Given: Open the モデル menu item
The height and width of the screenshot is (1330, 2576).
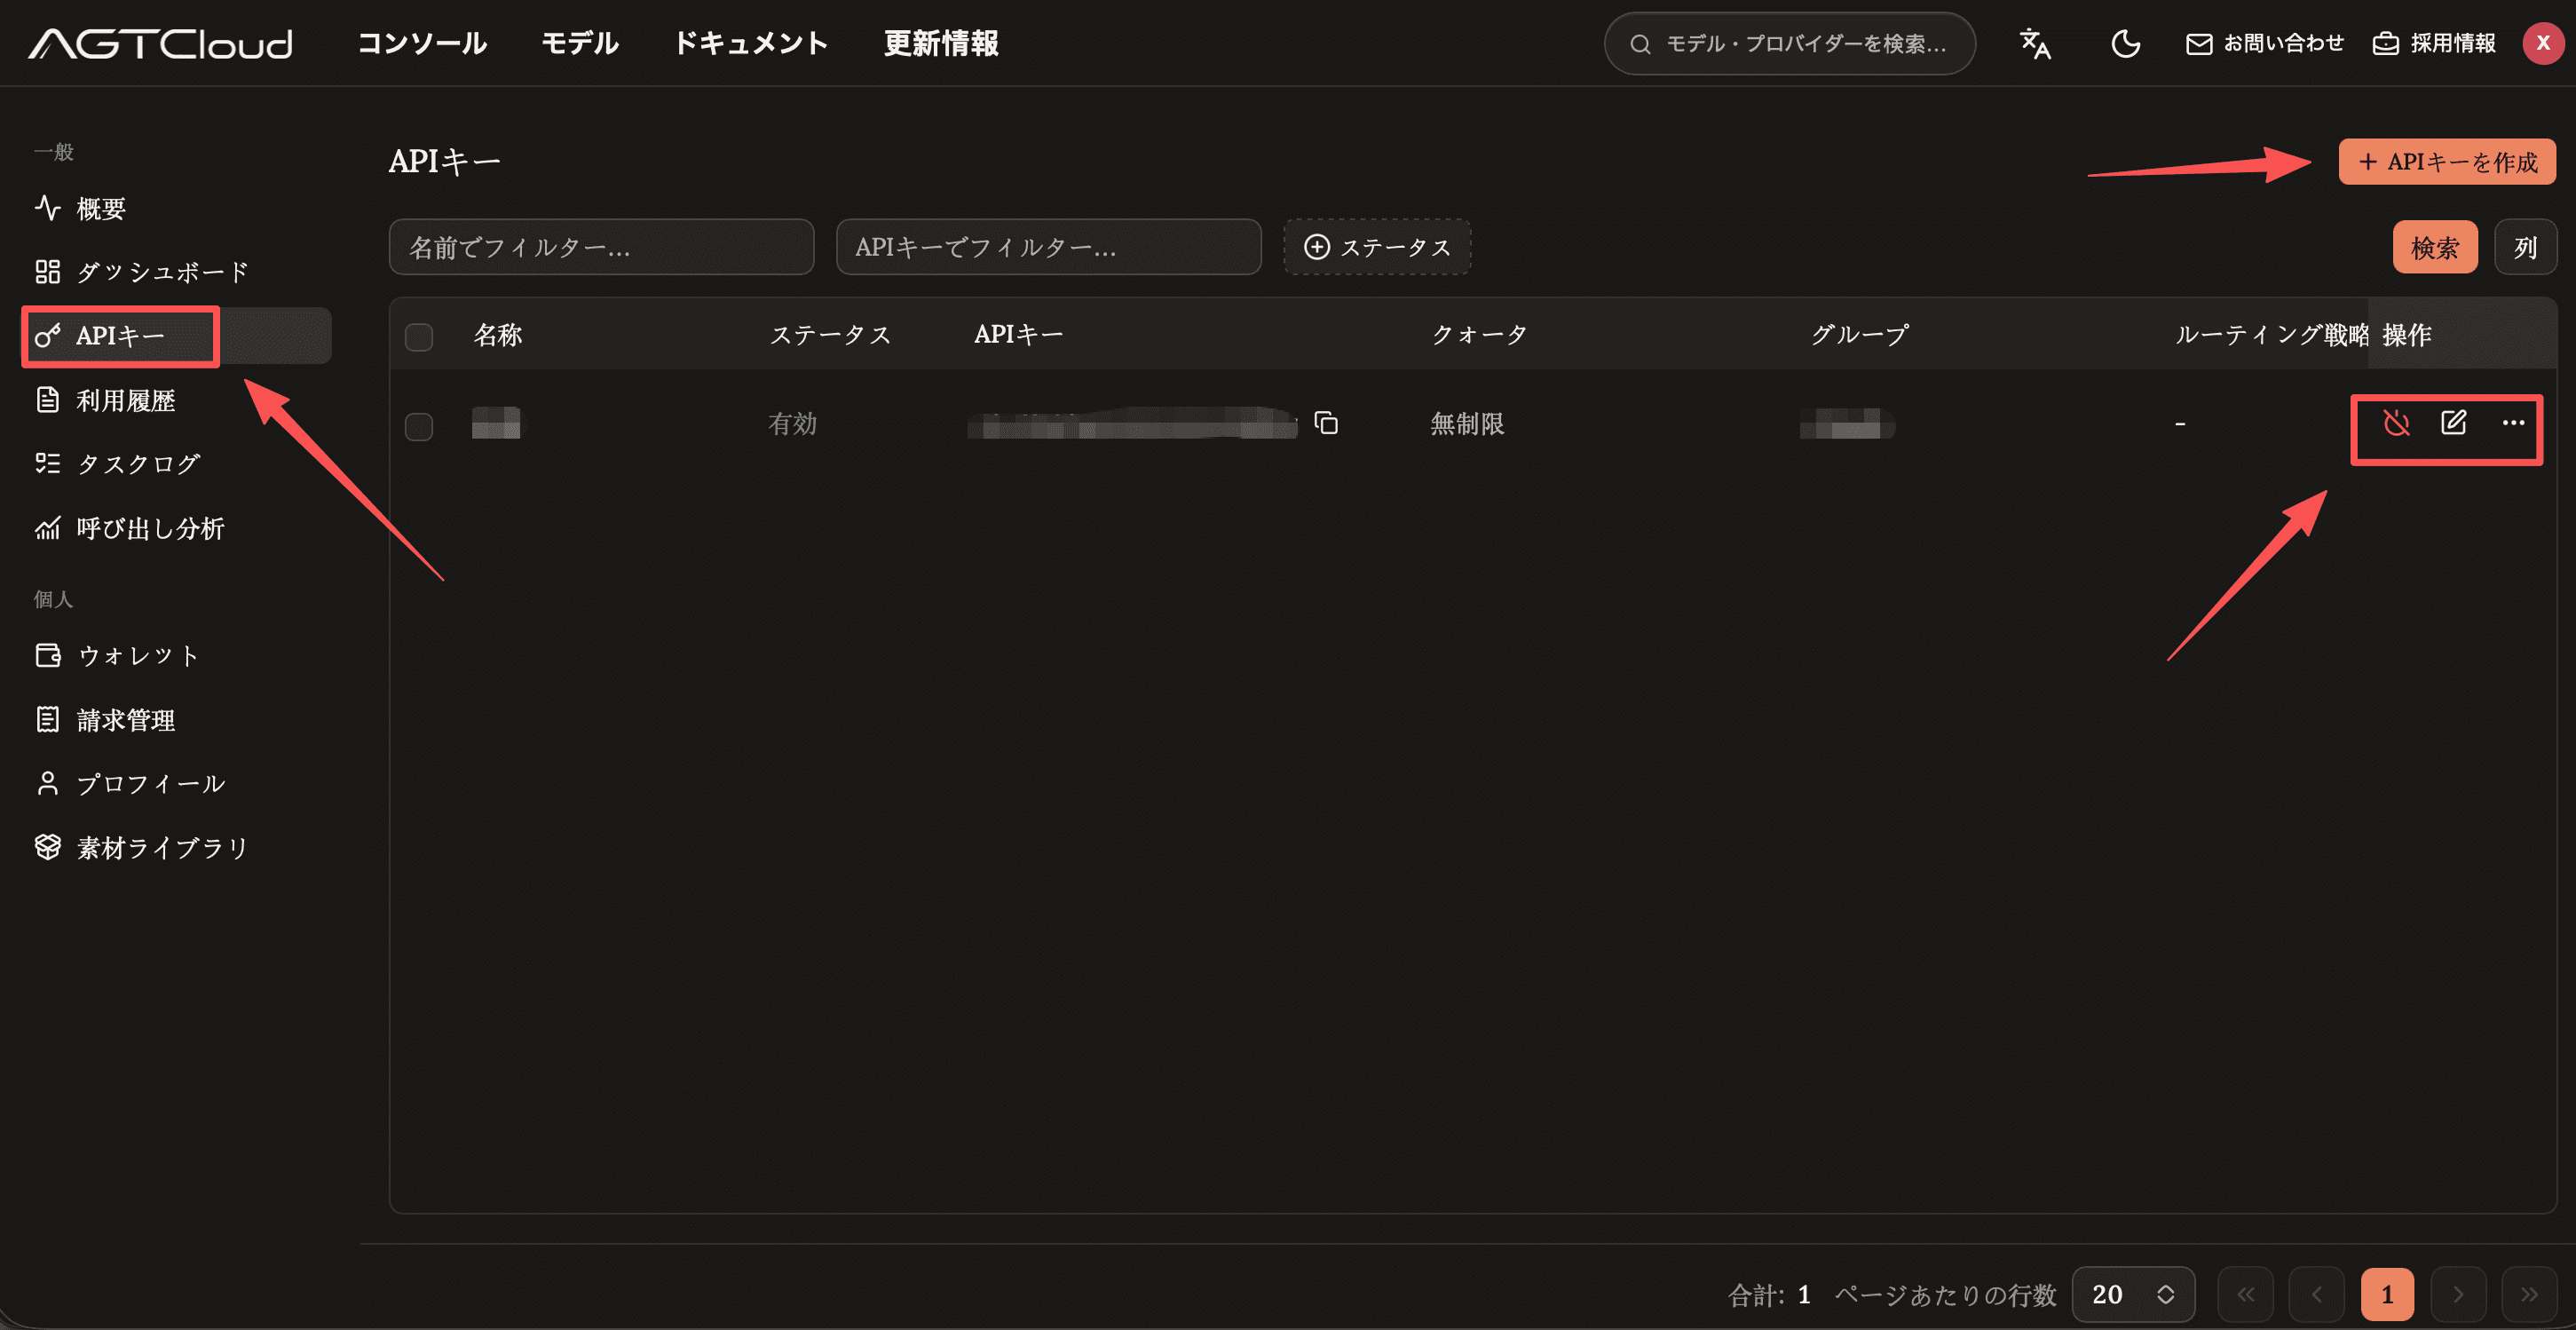Looking at the screenshot, I should [x=580, y=43].
